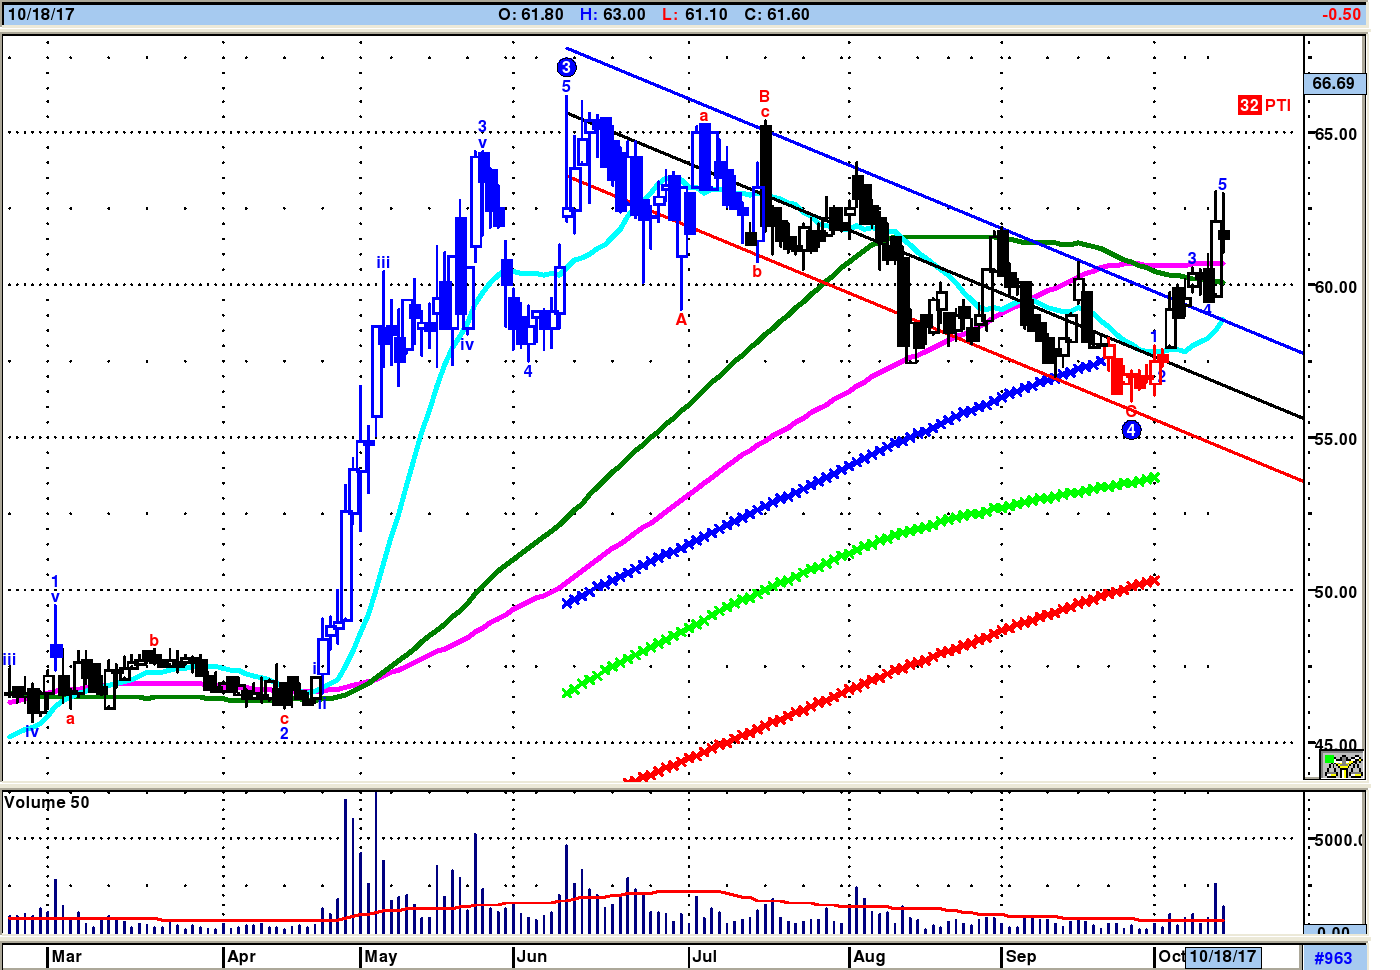This screenshot has height=970, width=1400.
Task: Click the 10/18/17 date in header
Action: click(x=41, y=15)
